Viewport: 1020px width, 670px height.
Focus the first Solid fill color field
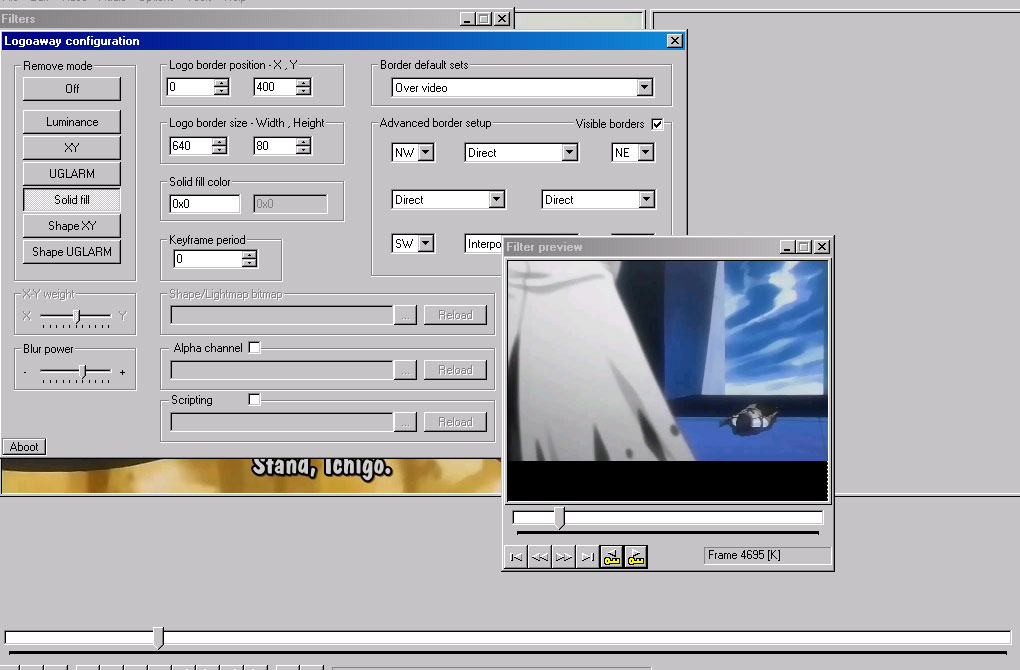[x=205, y=204]
